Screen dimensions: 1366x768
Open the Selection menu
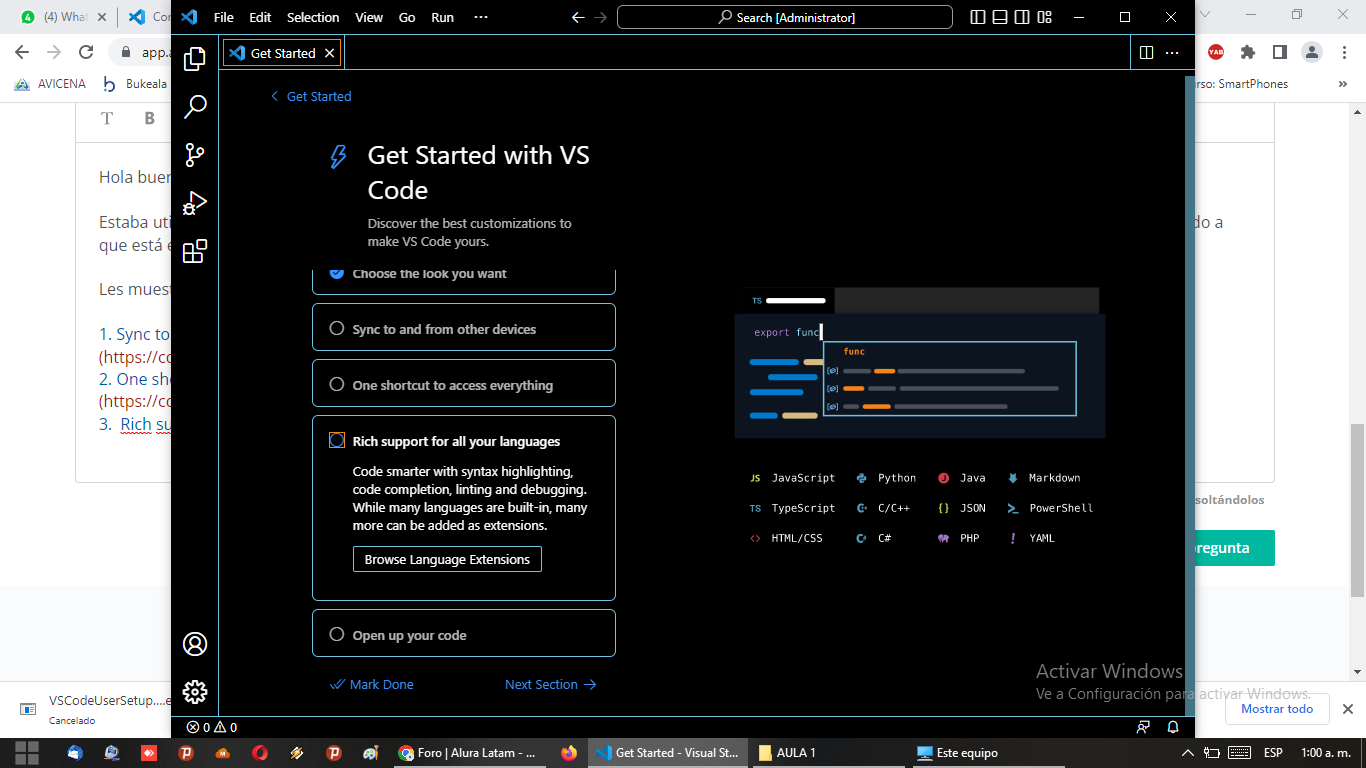point(313,17)
